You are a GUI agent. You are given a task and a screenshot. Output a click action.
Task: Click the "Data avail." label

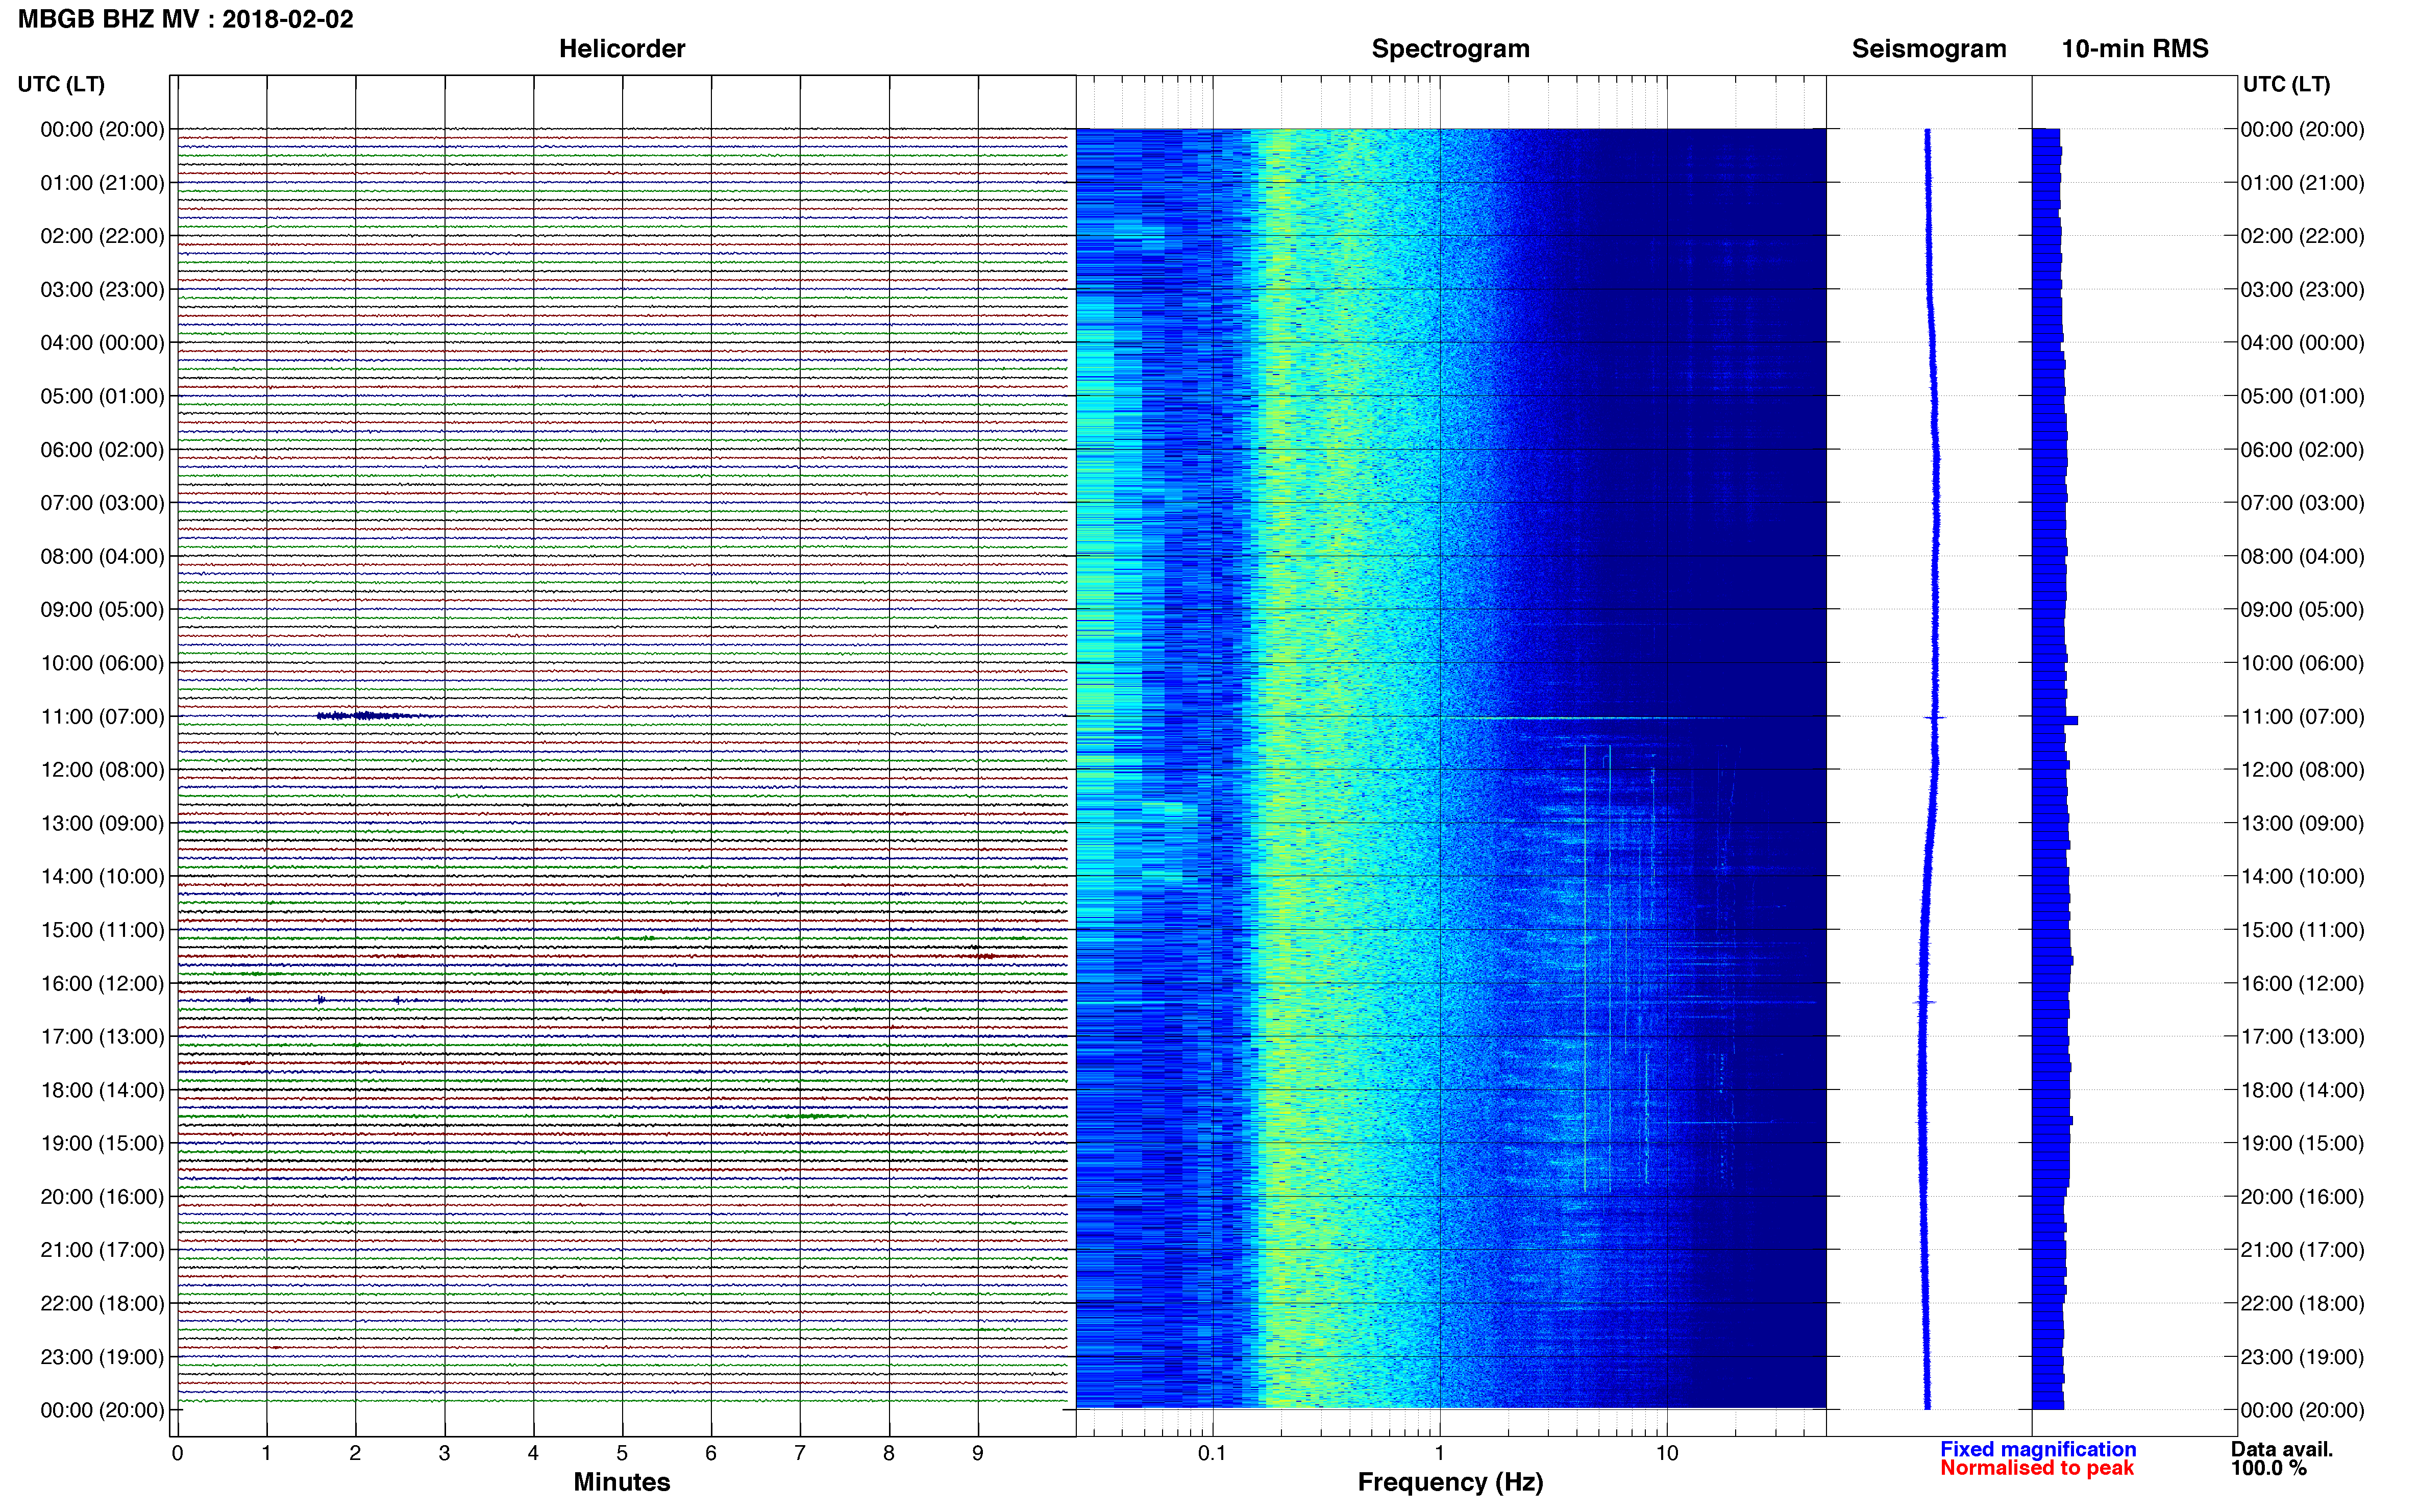coord(2281,1449)
